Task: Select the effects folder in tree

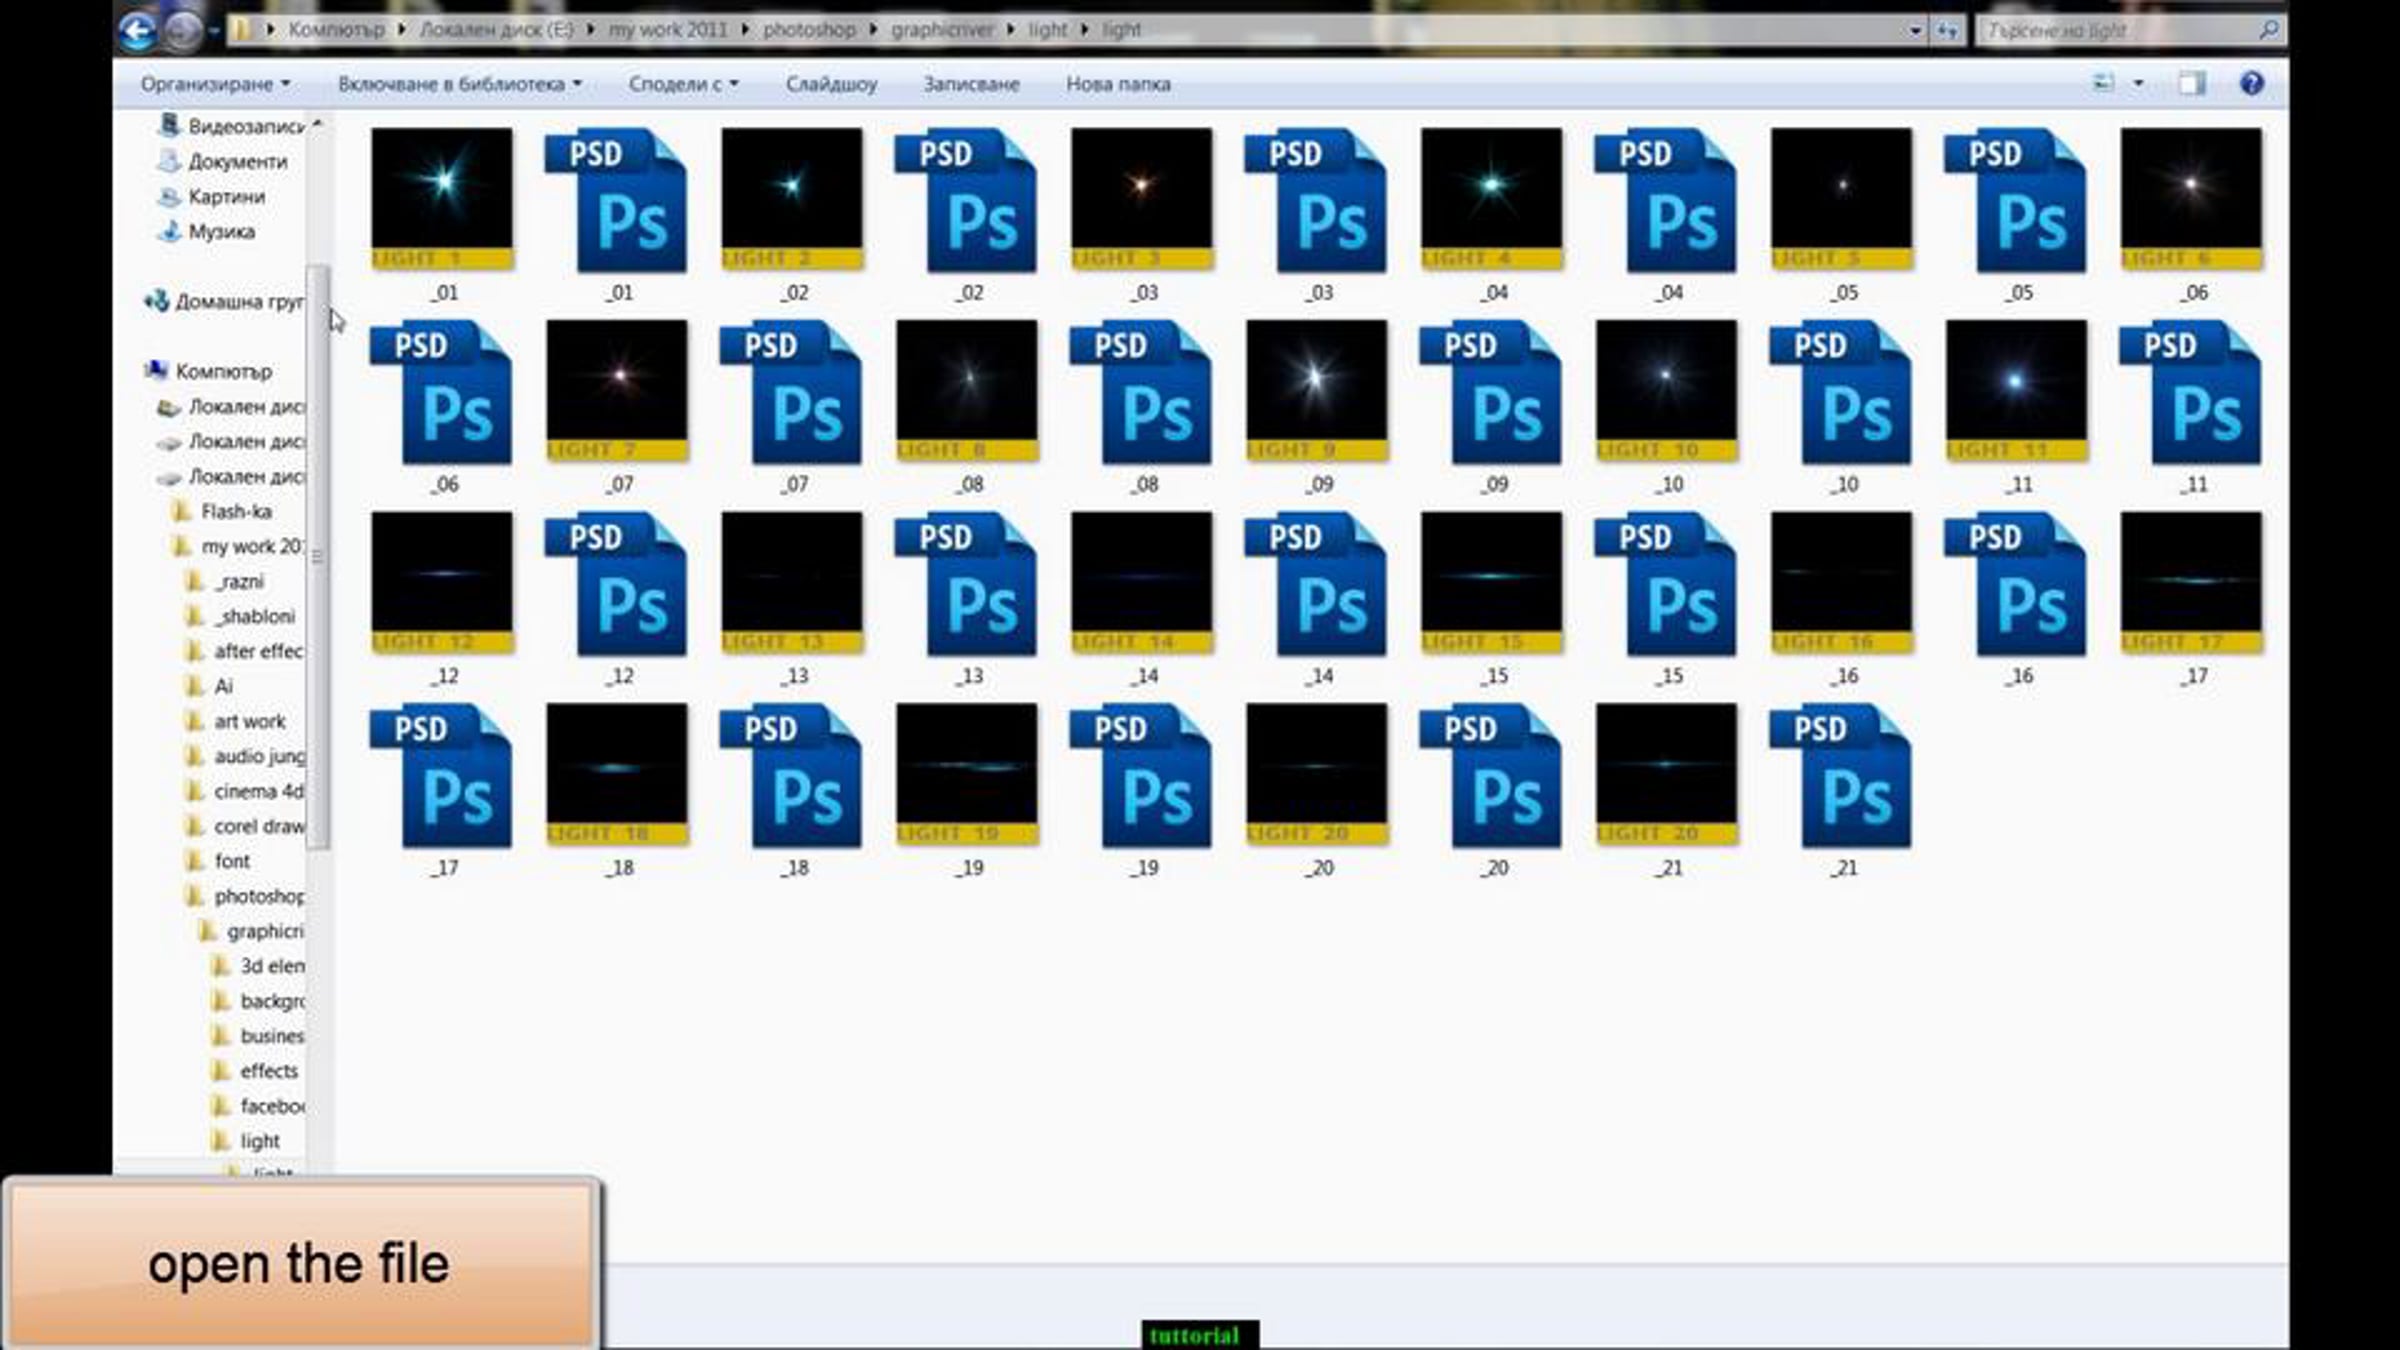Action: click(x=257, y=1071)
